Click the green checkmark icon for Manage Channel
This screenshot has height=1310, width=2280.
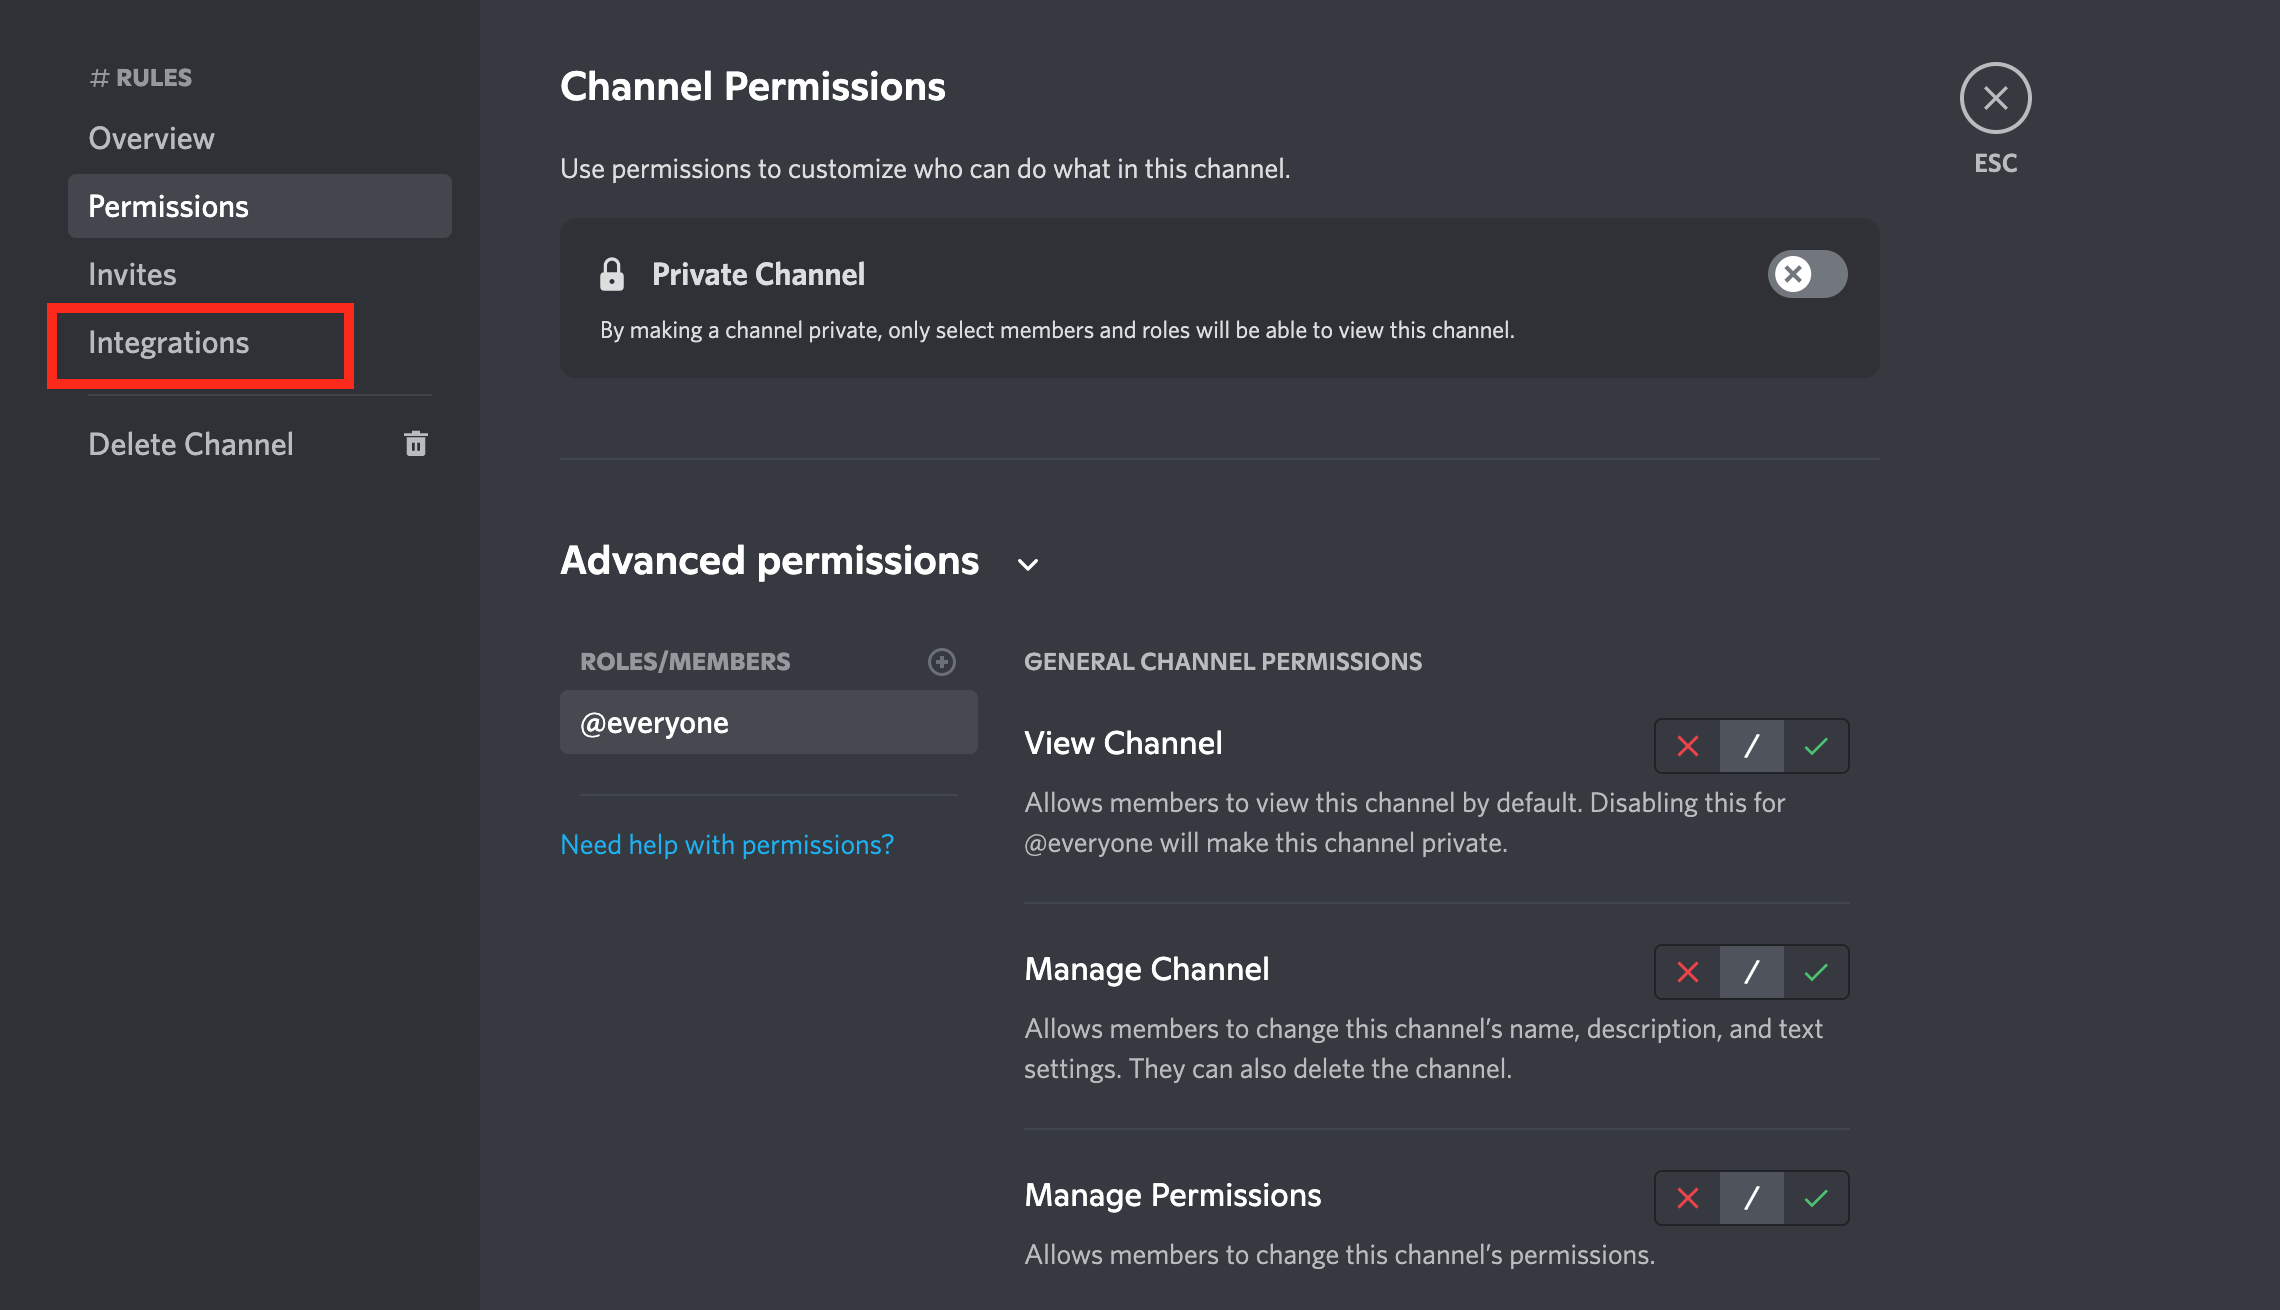(1815, 970)
